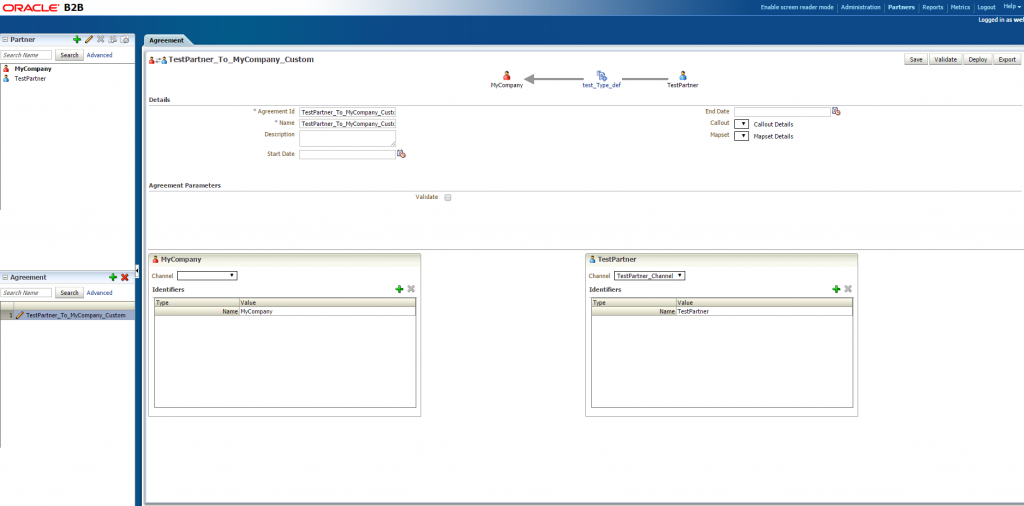The width and height of the screenshot is (1024, 506).
Task: Click the Deploy button
Action: [978, 59]
